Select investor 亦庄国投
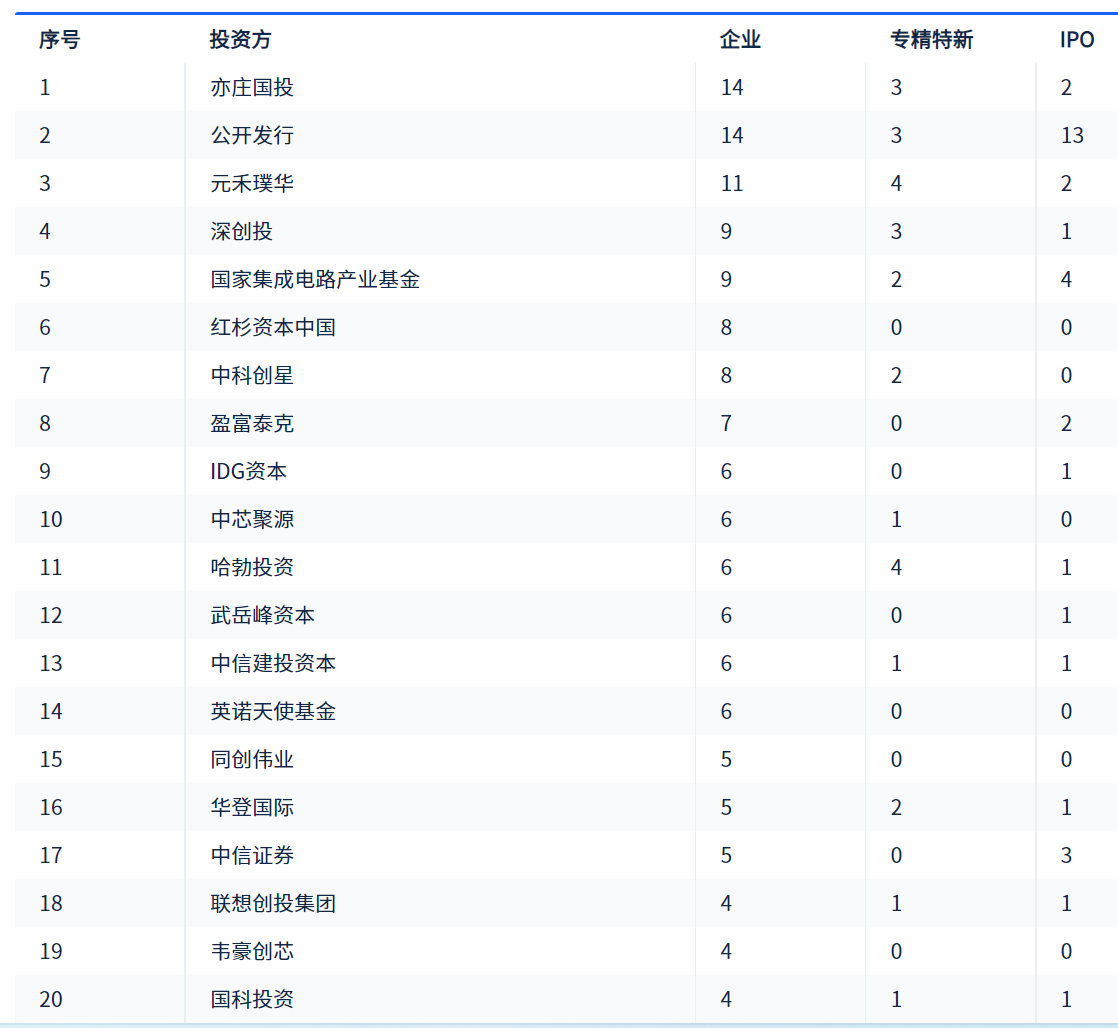The height and width of the screenshot is (1028, 1118). (252, 87)
